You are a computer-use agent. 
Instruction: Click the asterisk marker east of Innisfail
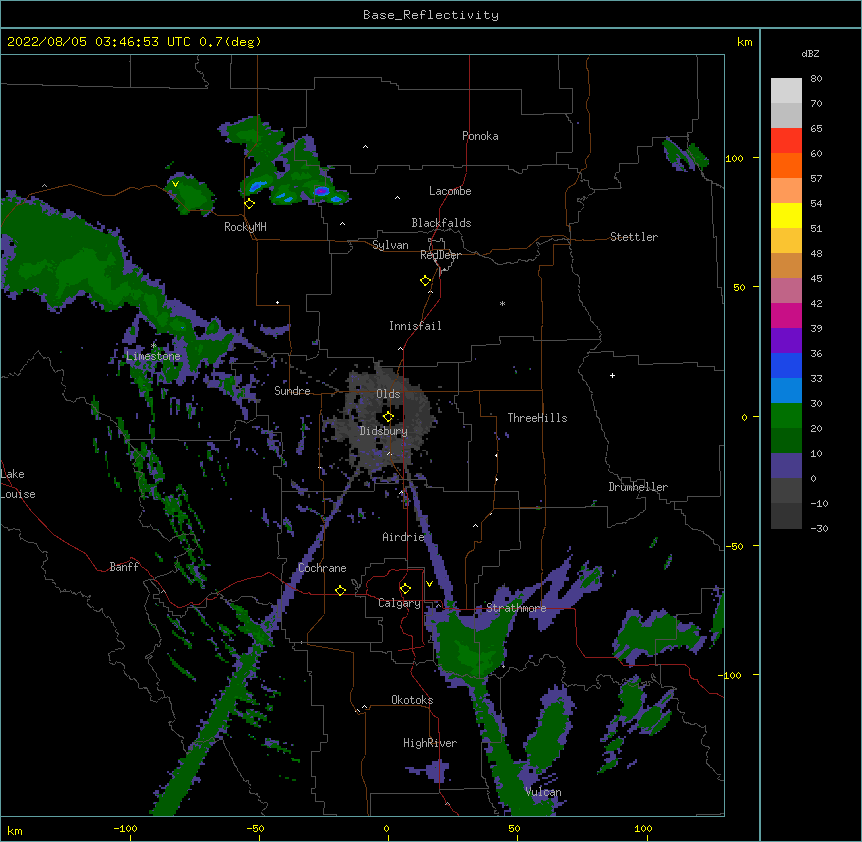tap(502, 303)
